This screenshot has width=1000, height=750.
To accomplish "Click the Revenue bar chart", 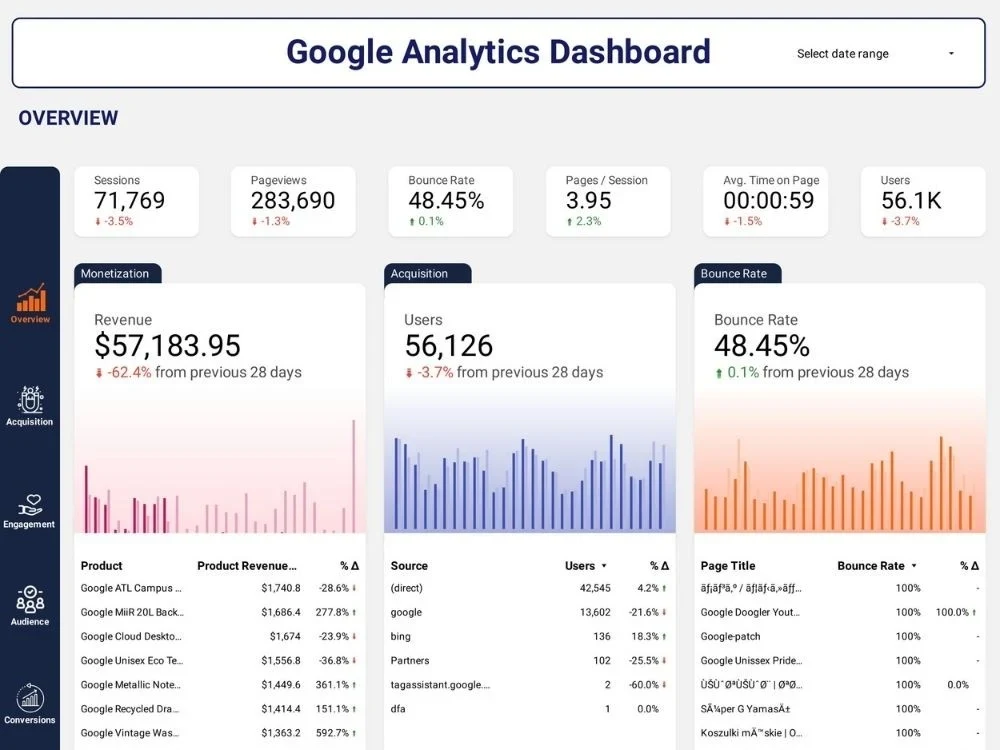I will coord(220,470).
